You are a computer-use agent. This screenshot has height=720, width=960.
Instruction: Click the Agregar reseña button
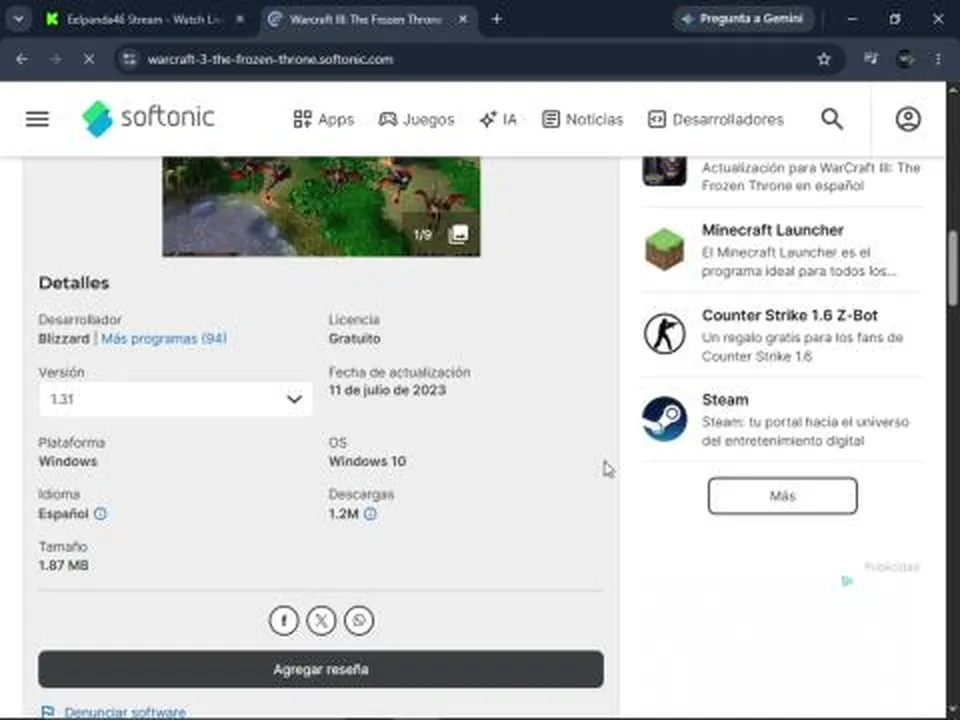tap(321, 669)
